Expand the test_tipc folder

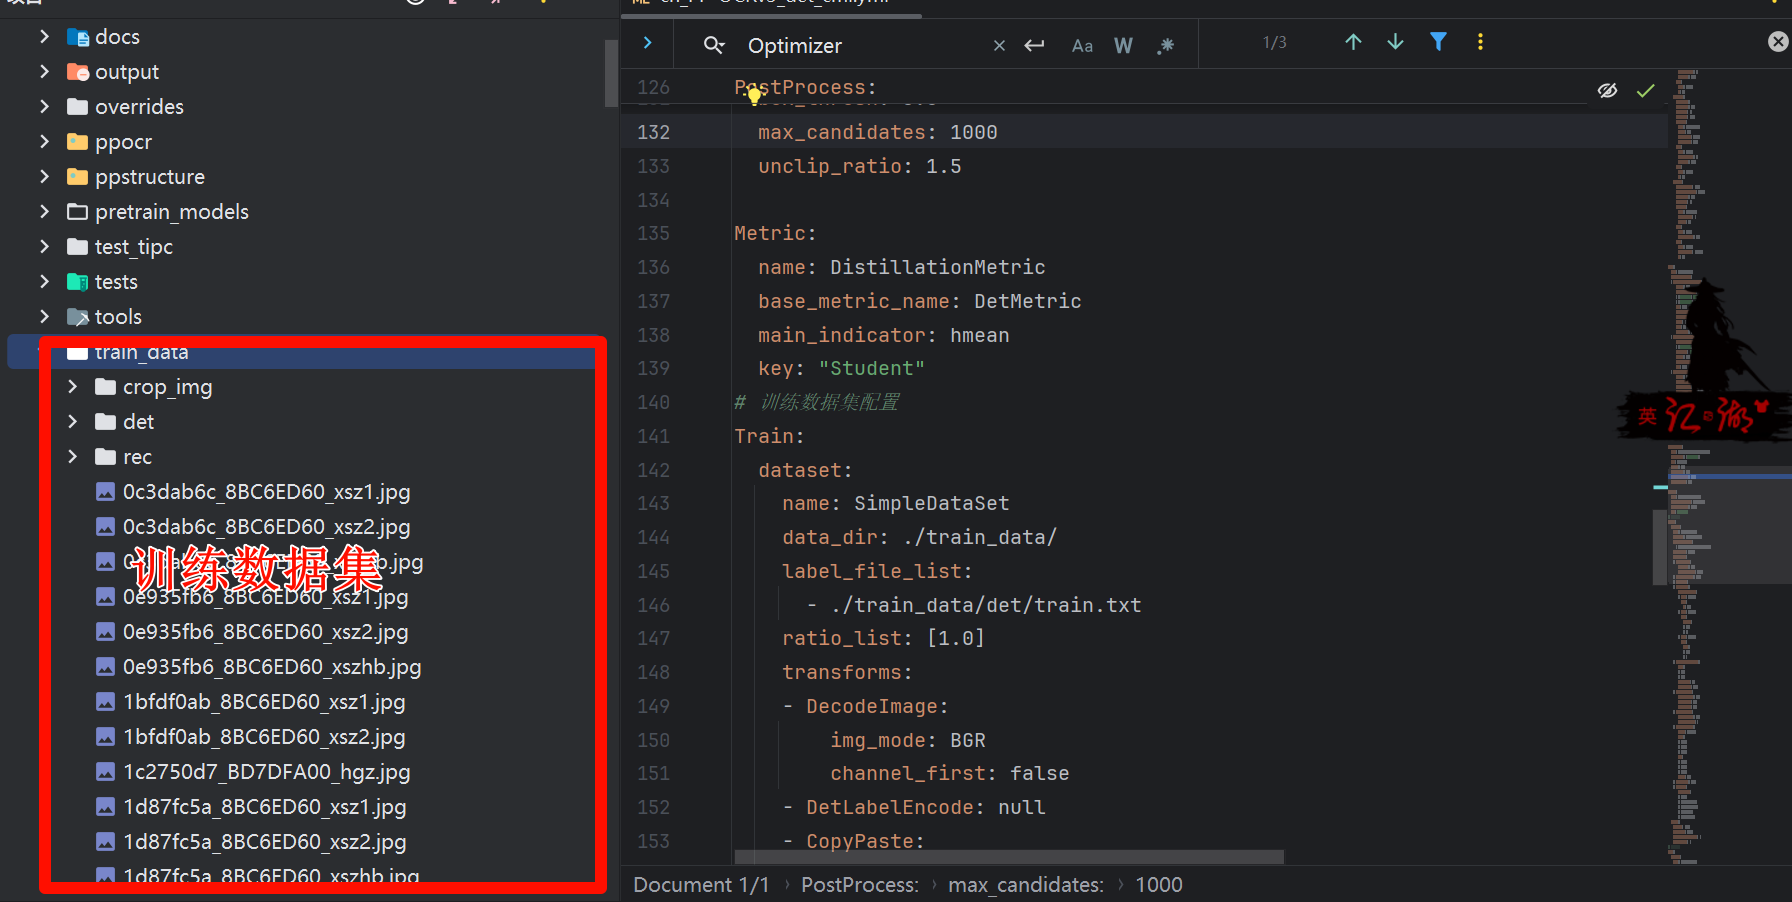pyautogui.click(x=44, y=247)
